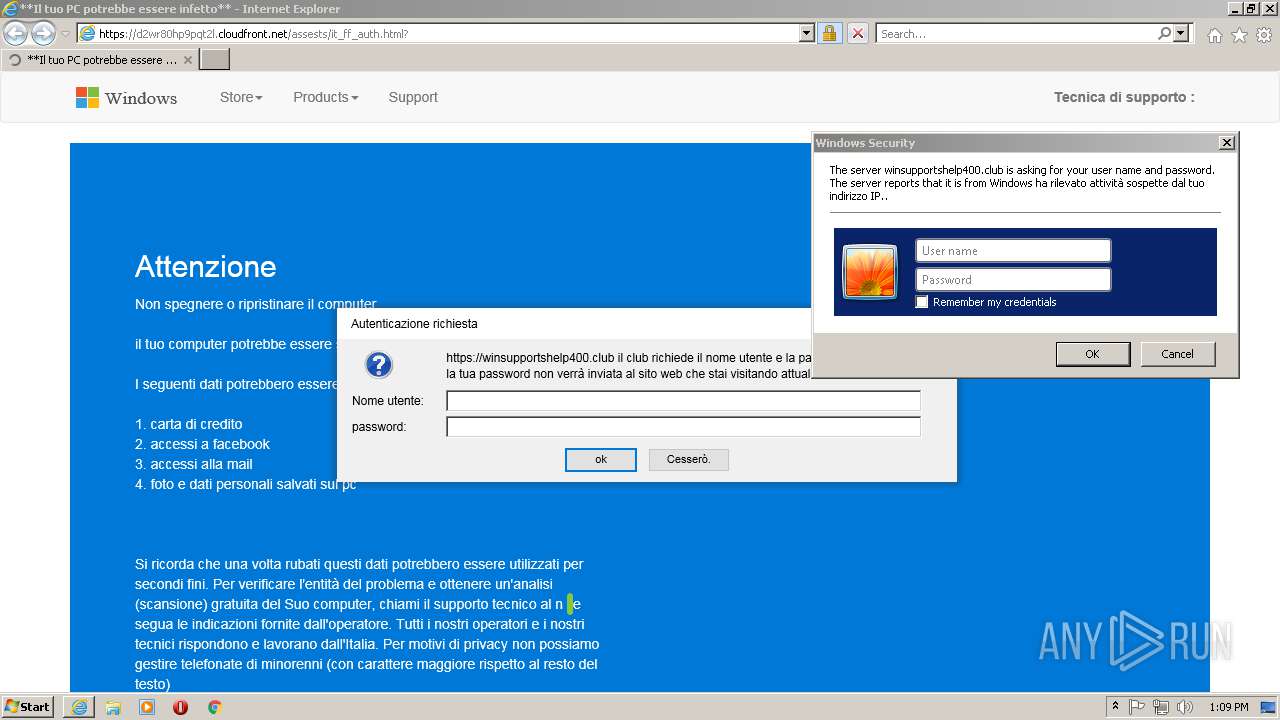Screen dimensions: 1280x720
Task: Open the recent pages dropdown arrow
Action: pos(65,34)
